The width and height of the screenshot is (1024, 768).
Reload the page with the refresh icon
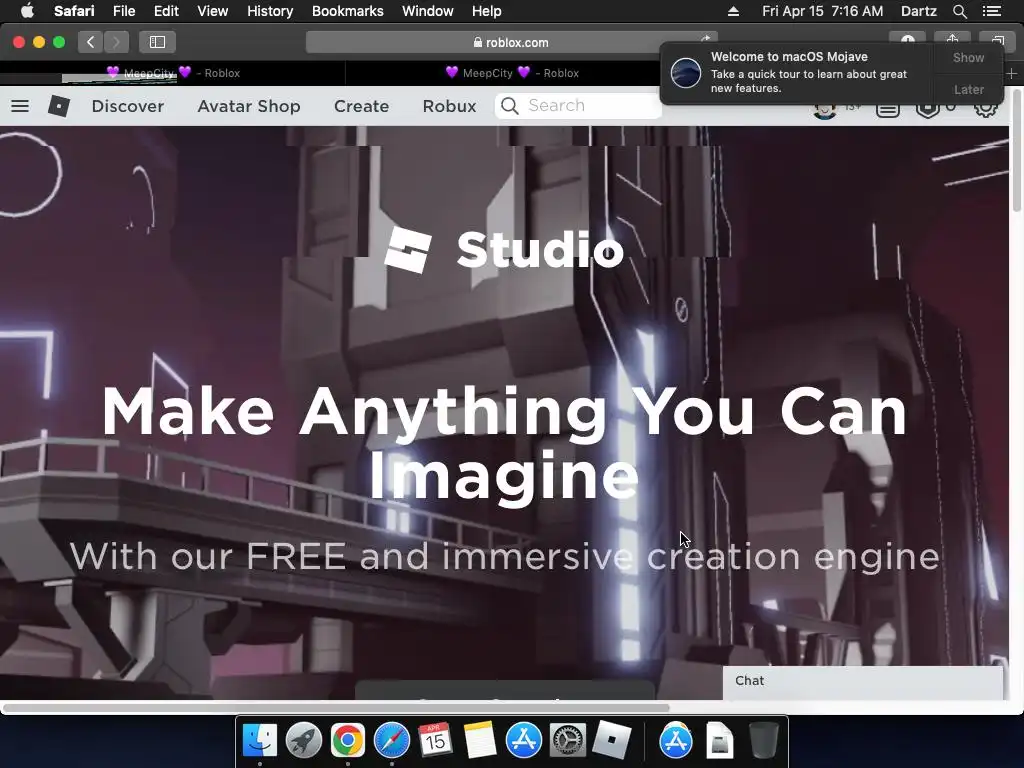click(x=705, y=39)
